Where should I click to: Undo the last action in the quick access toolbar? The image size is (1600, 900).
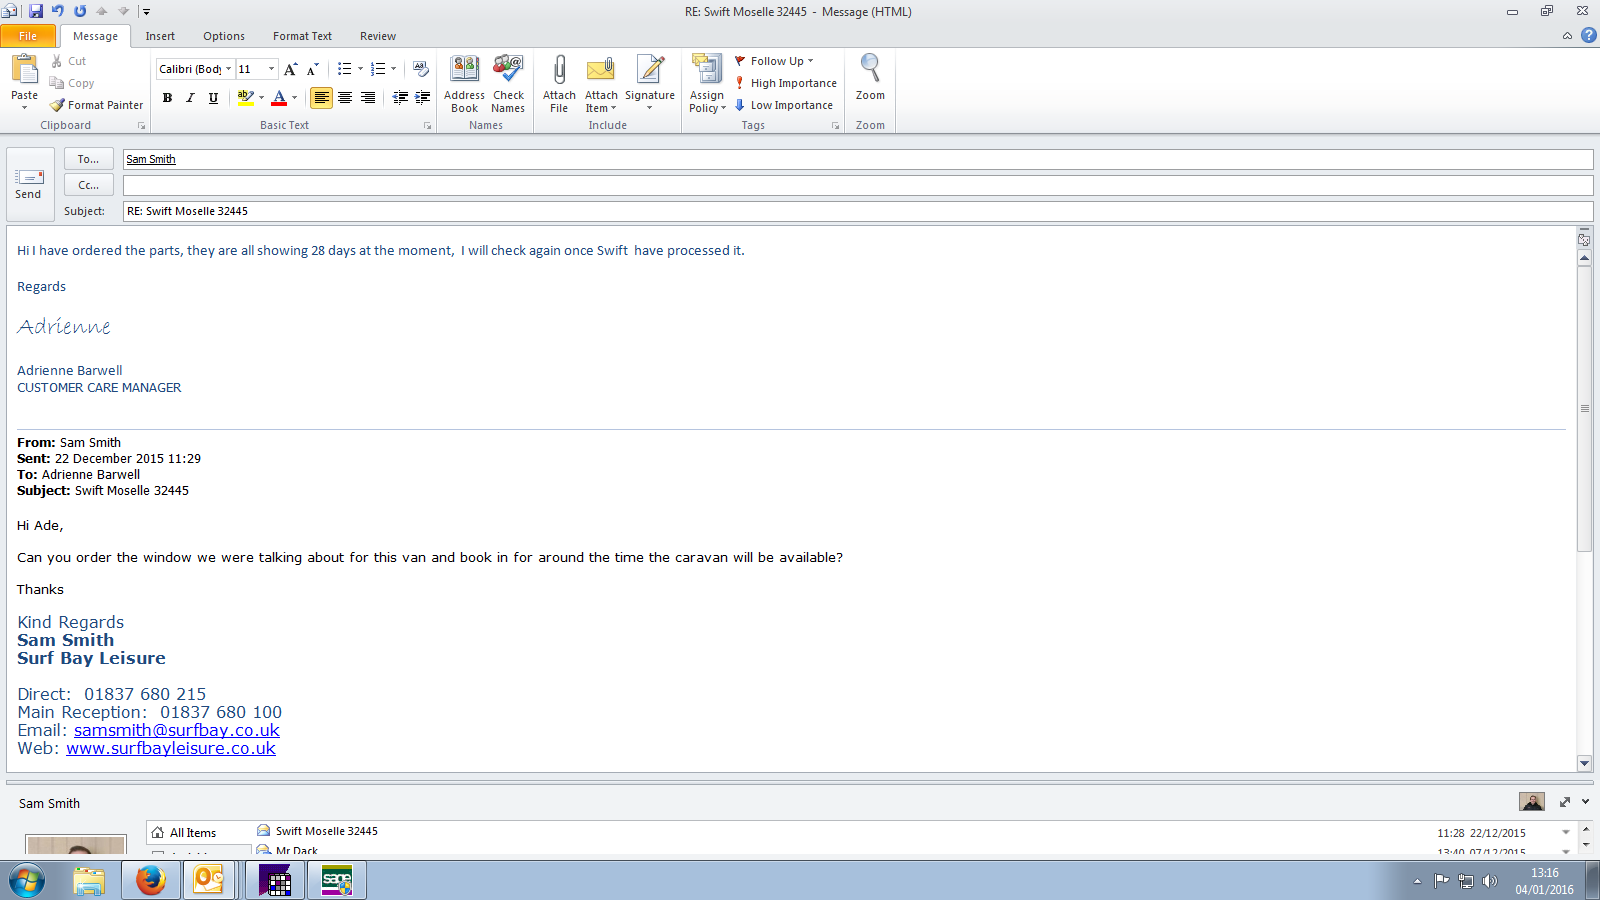tap(58, 11)
